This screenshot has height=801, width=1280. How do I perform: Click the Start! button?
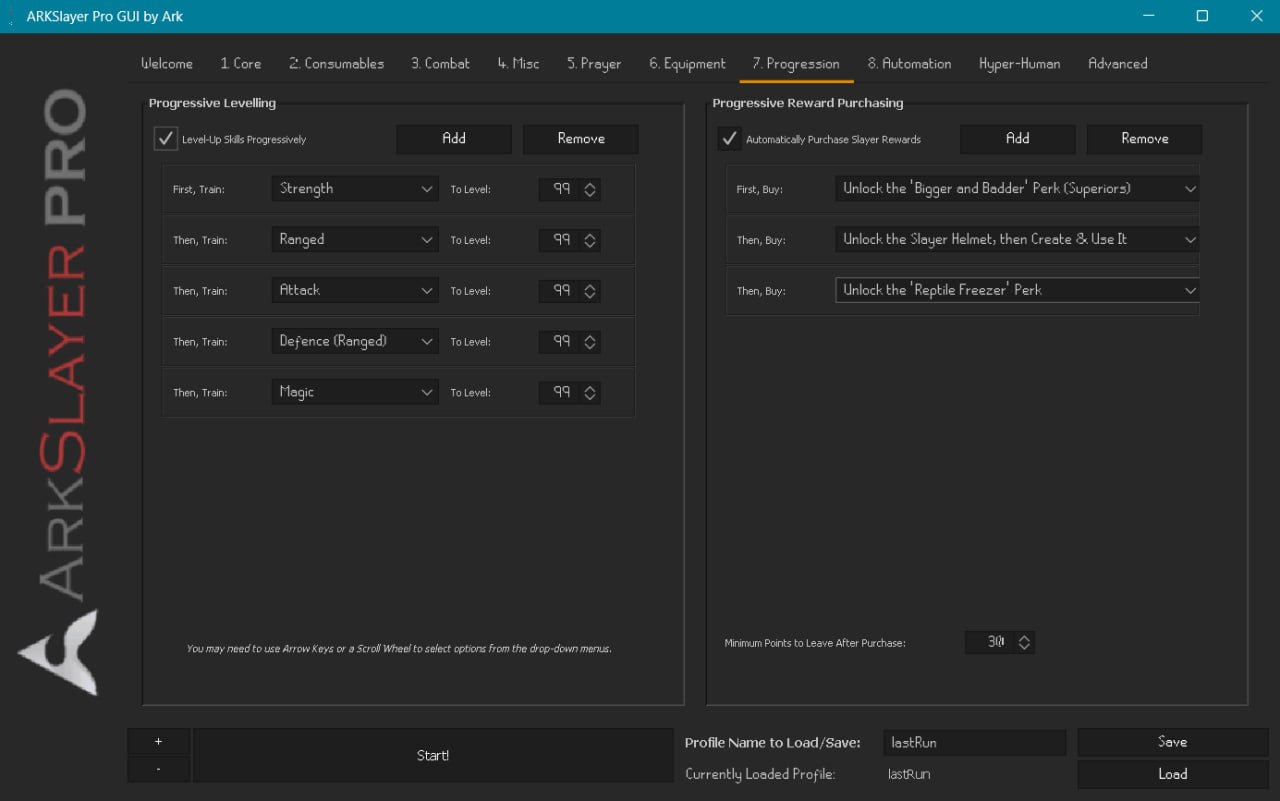point(433,755)
